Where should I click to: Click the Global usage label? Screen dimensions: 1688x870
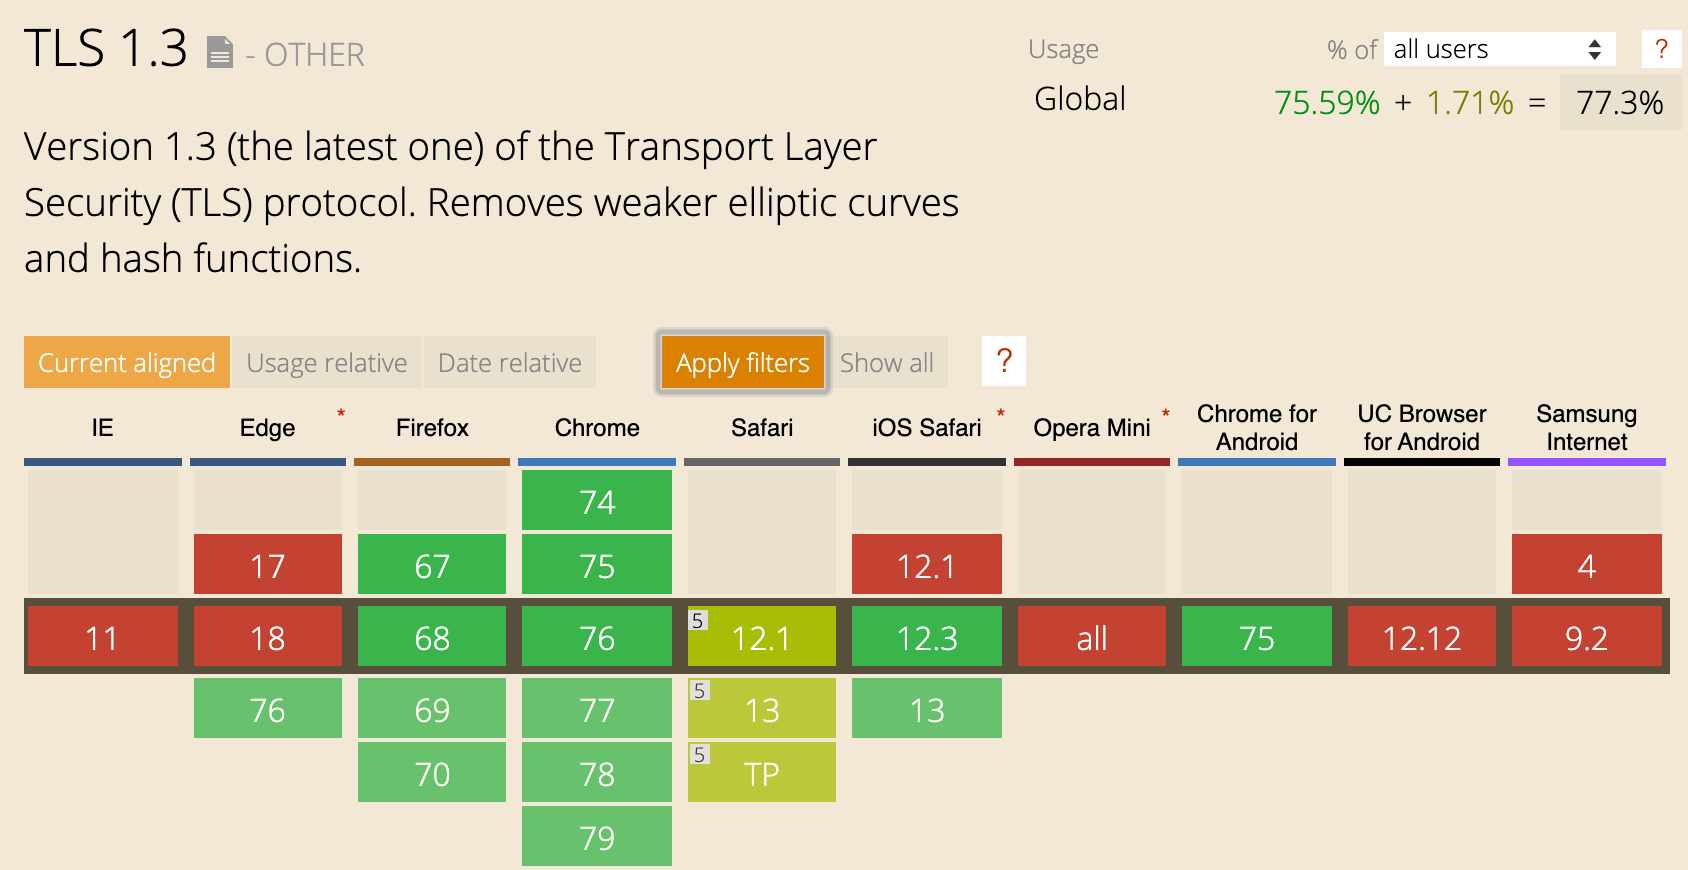pyautogui.click(x=1079, y=99)
